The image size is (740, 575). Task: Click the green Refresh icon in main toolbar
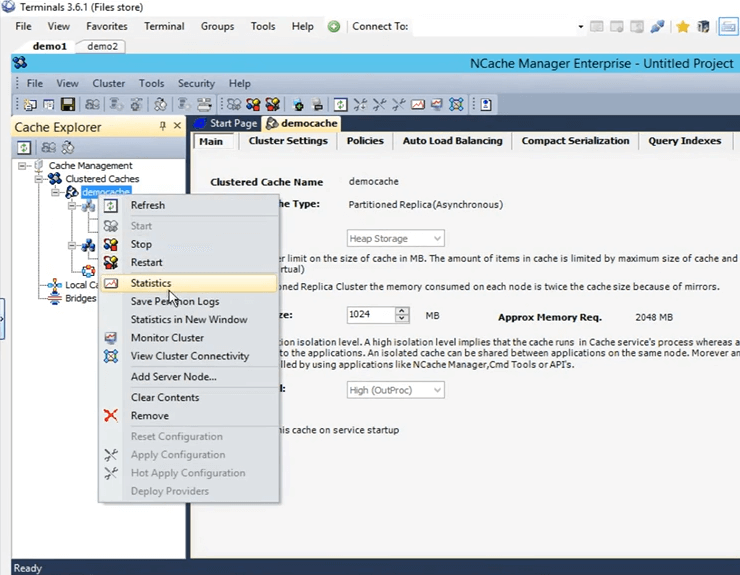pos(340,104)
